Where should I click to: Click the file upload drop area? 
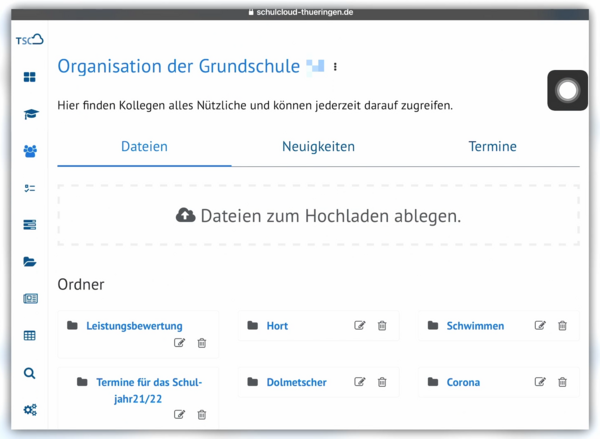click(x=318, y=216)
